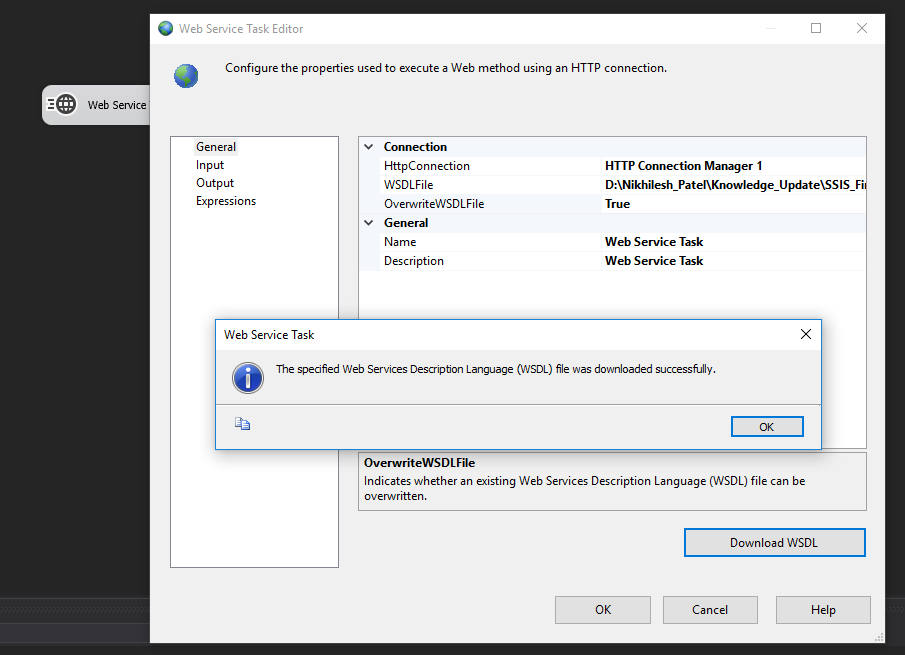Click the globe icon in the editor title bar
This screenshot has height=655, width=905.
(x=166, y=28)
